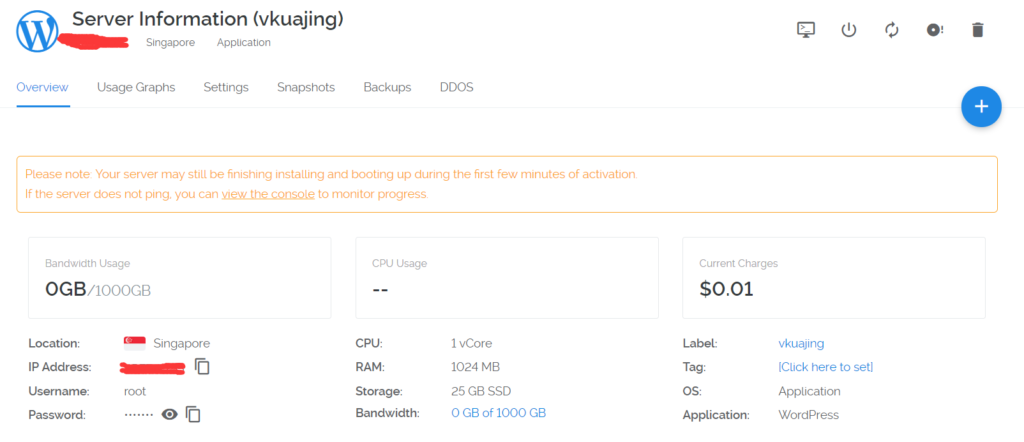
Task: Click the vkuajing label link
Action: 801,343
